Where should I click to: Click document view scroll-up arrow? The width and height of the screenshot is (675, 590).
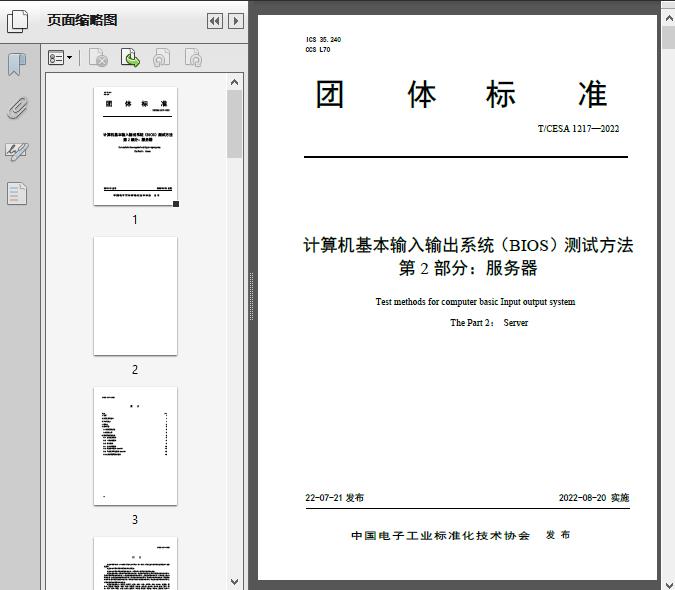click(x=669, y=18)
